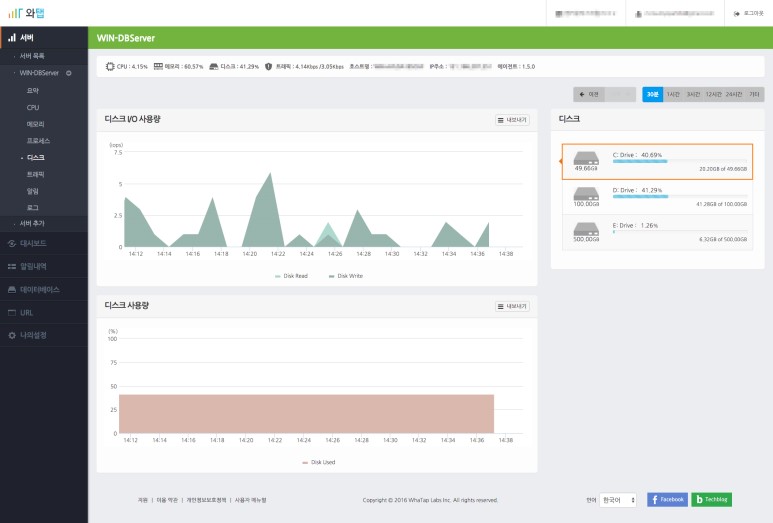
Task: Click the C: Drive disk icon
Action: tap(586, 159)
